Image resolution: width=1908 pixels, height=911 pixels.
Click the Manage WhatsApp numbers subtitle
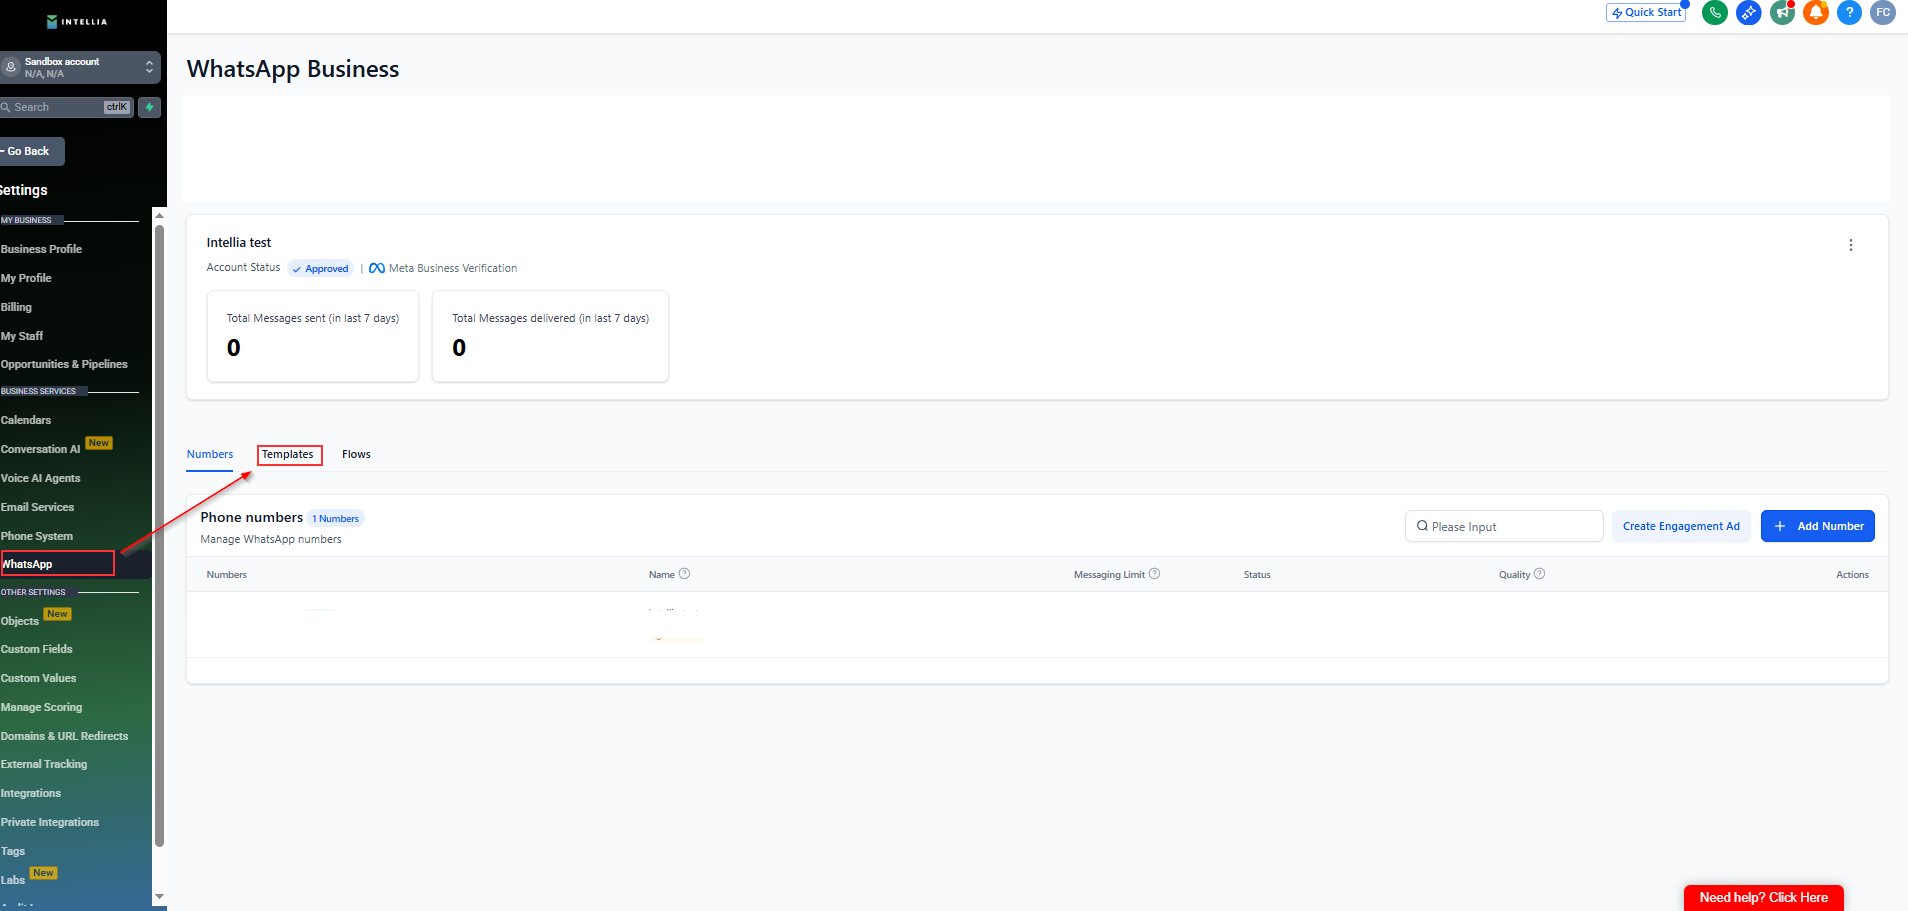pyautogui.click(x=271, y=539)
